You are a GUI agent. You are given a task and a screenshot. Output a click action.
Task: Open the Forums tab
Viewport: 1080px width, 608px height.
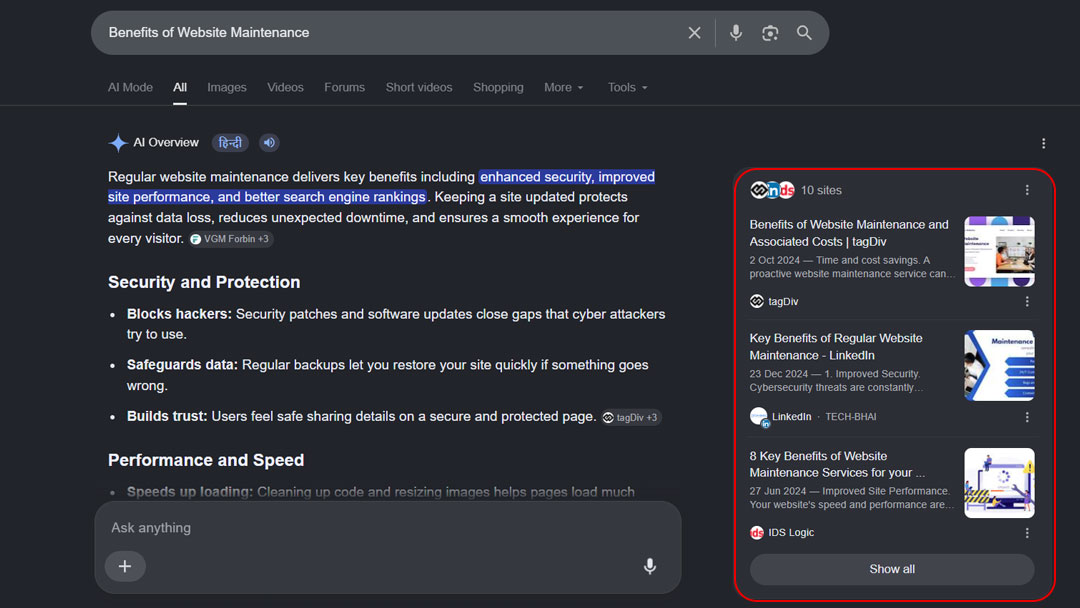click(x=344, y=87)
